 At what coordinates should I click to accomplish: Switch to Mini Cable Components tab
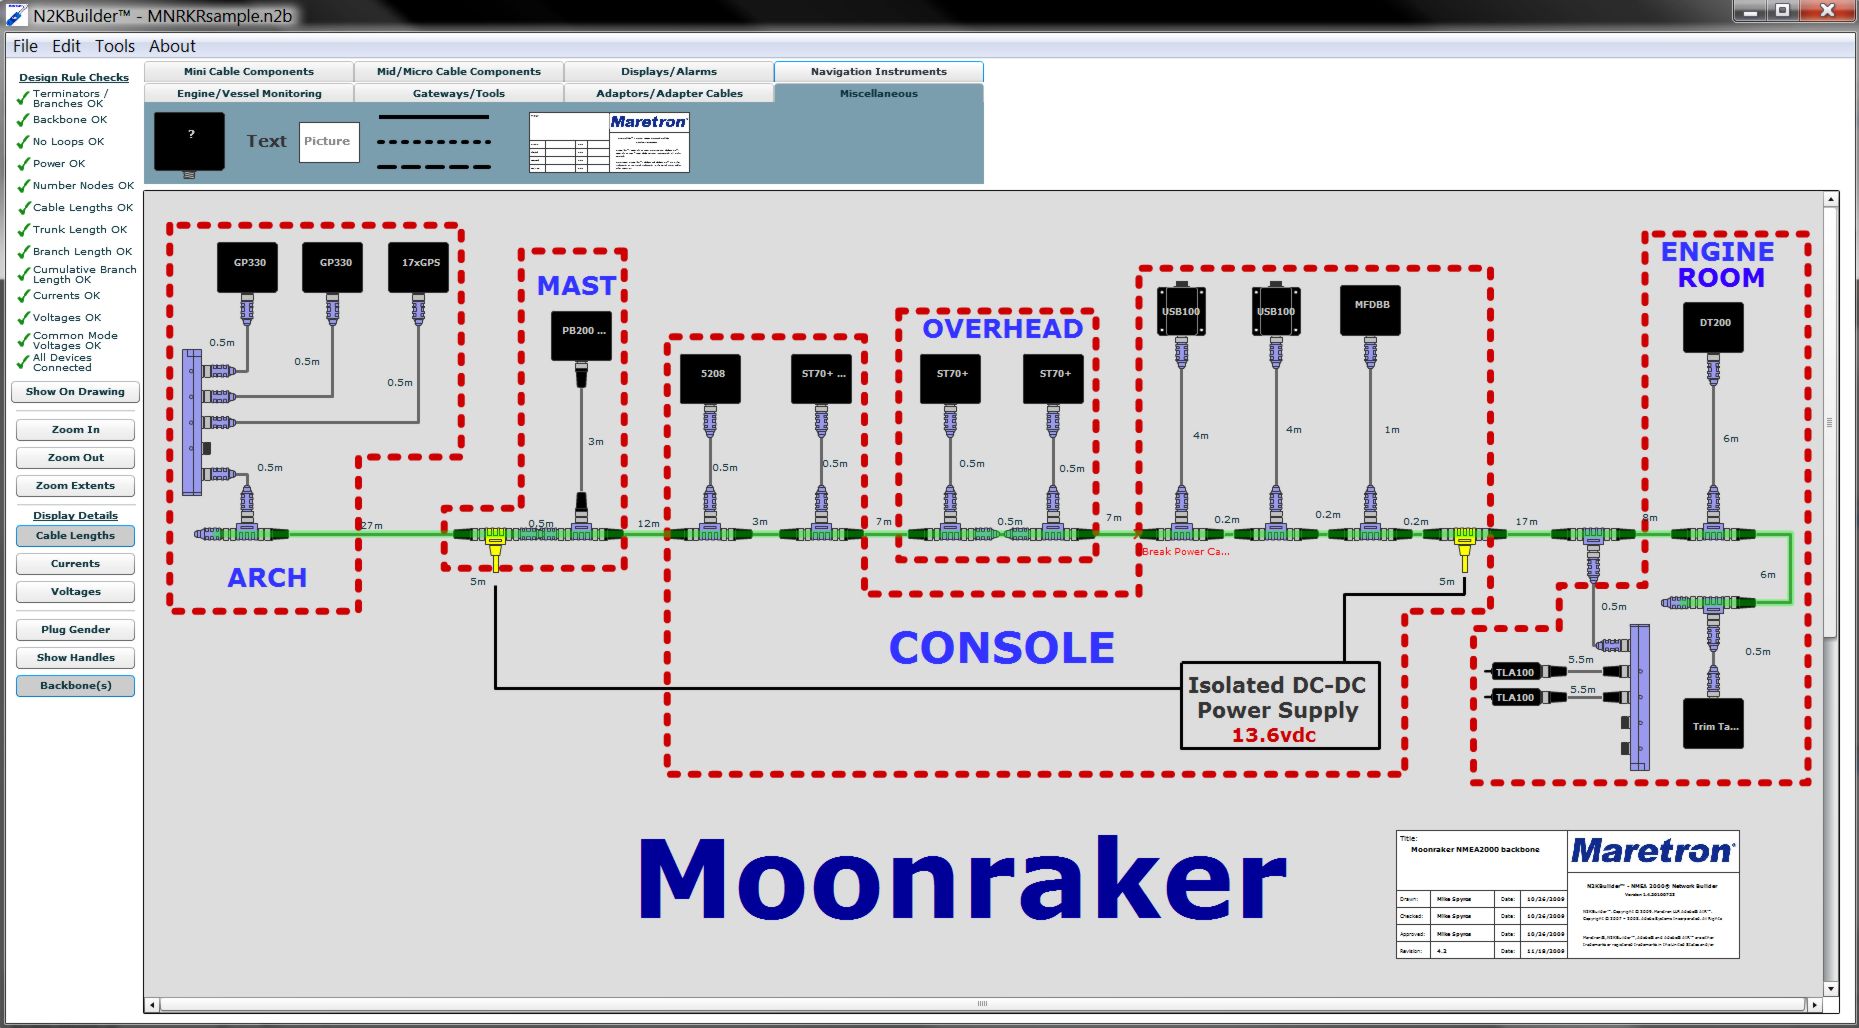tap(249, 72)
